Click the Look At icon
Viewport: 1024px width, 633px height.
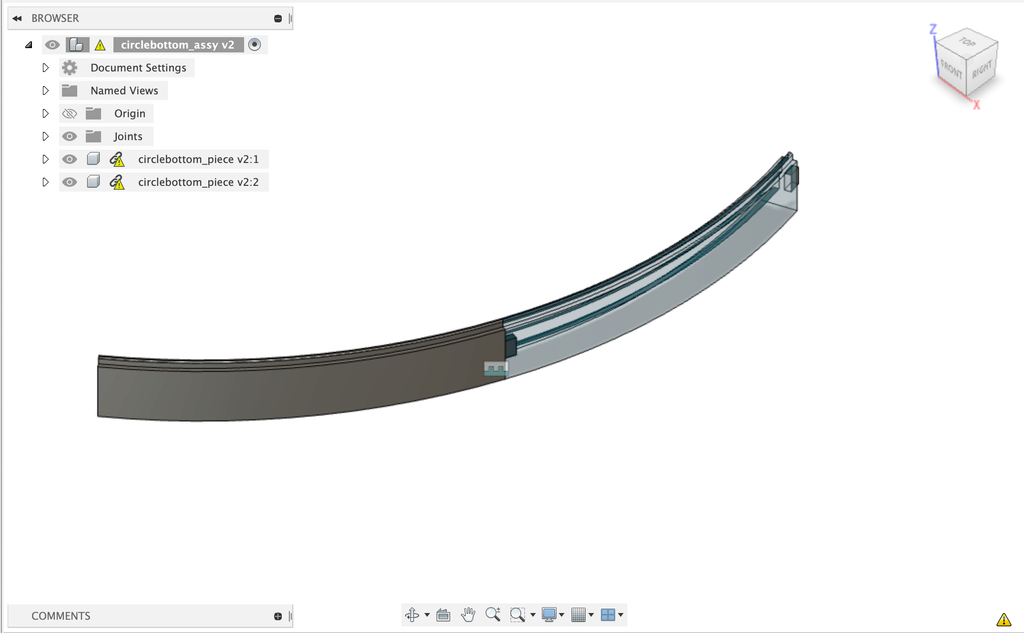[x=443, y=615]
